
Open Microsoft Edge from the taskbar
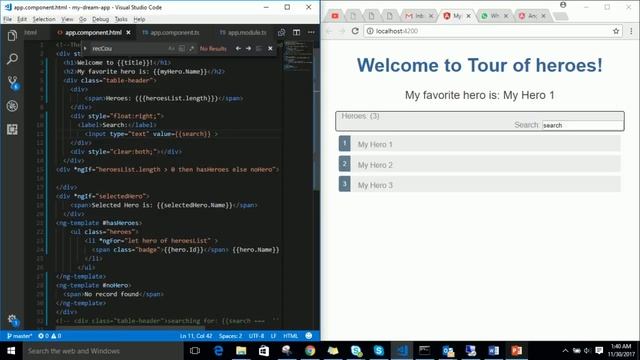click(x=218, y=351)
